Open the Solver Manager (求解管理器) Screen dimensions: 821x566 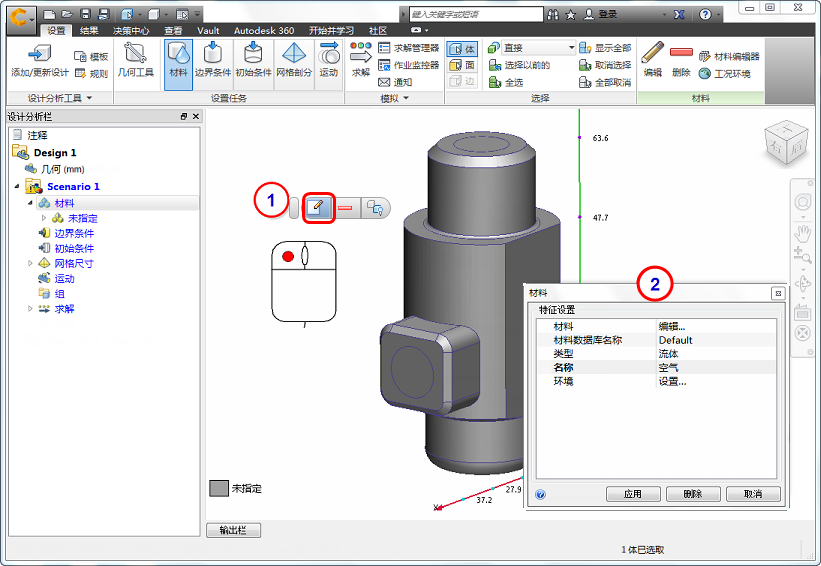click(x=408, y=48)
